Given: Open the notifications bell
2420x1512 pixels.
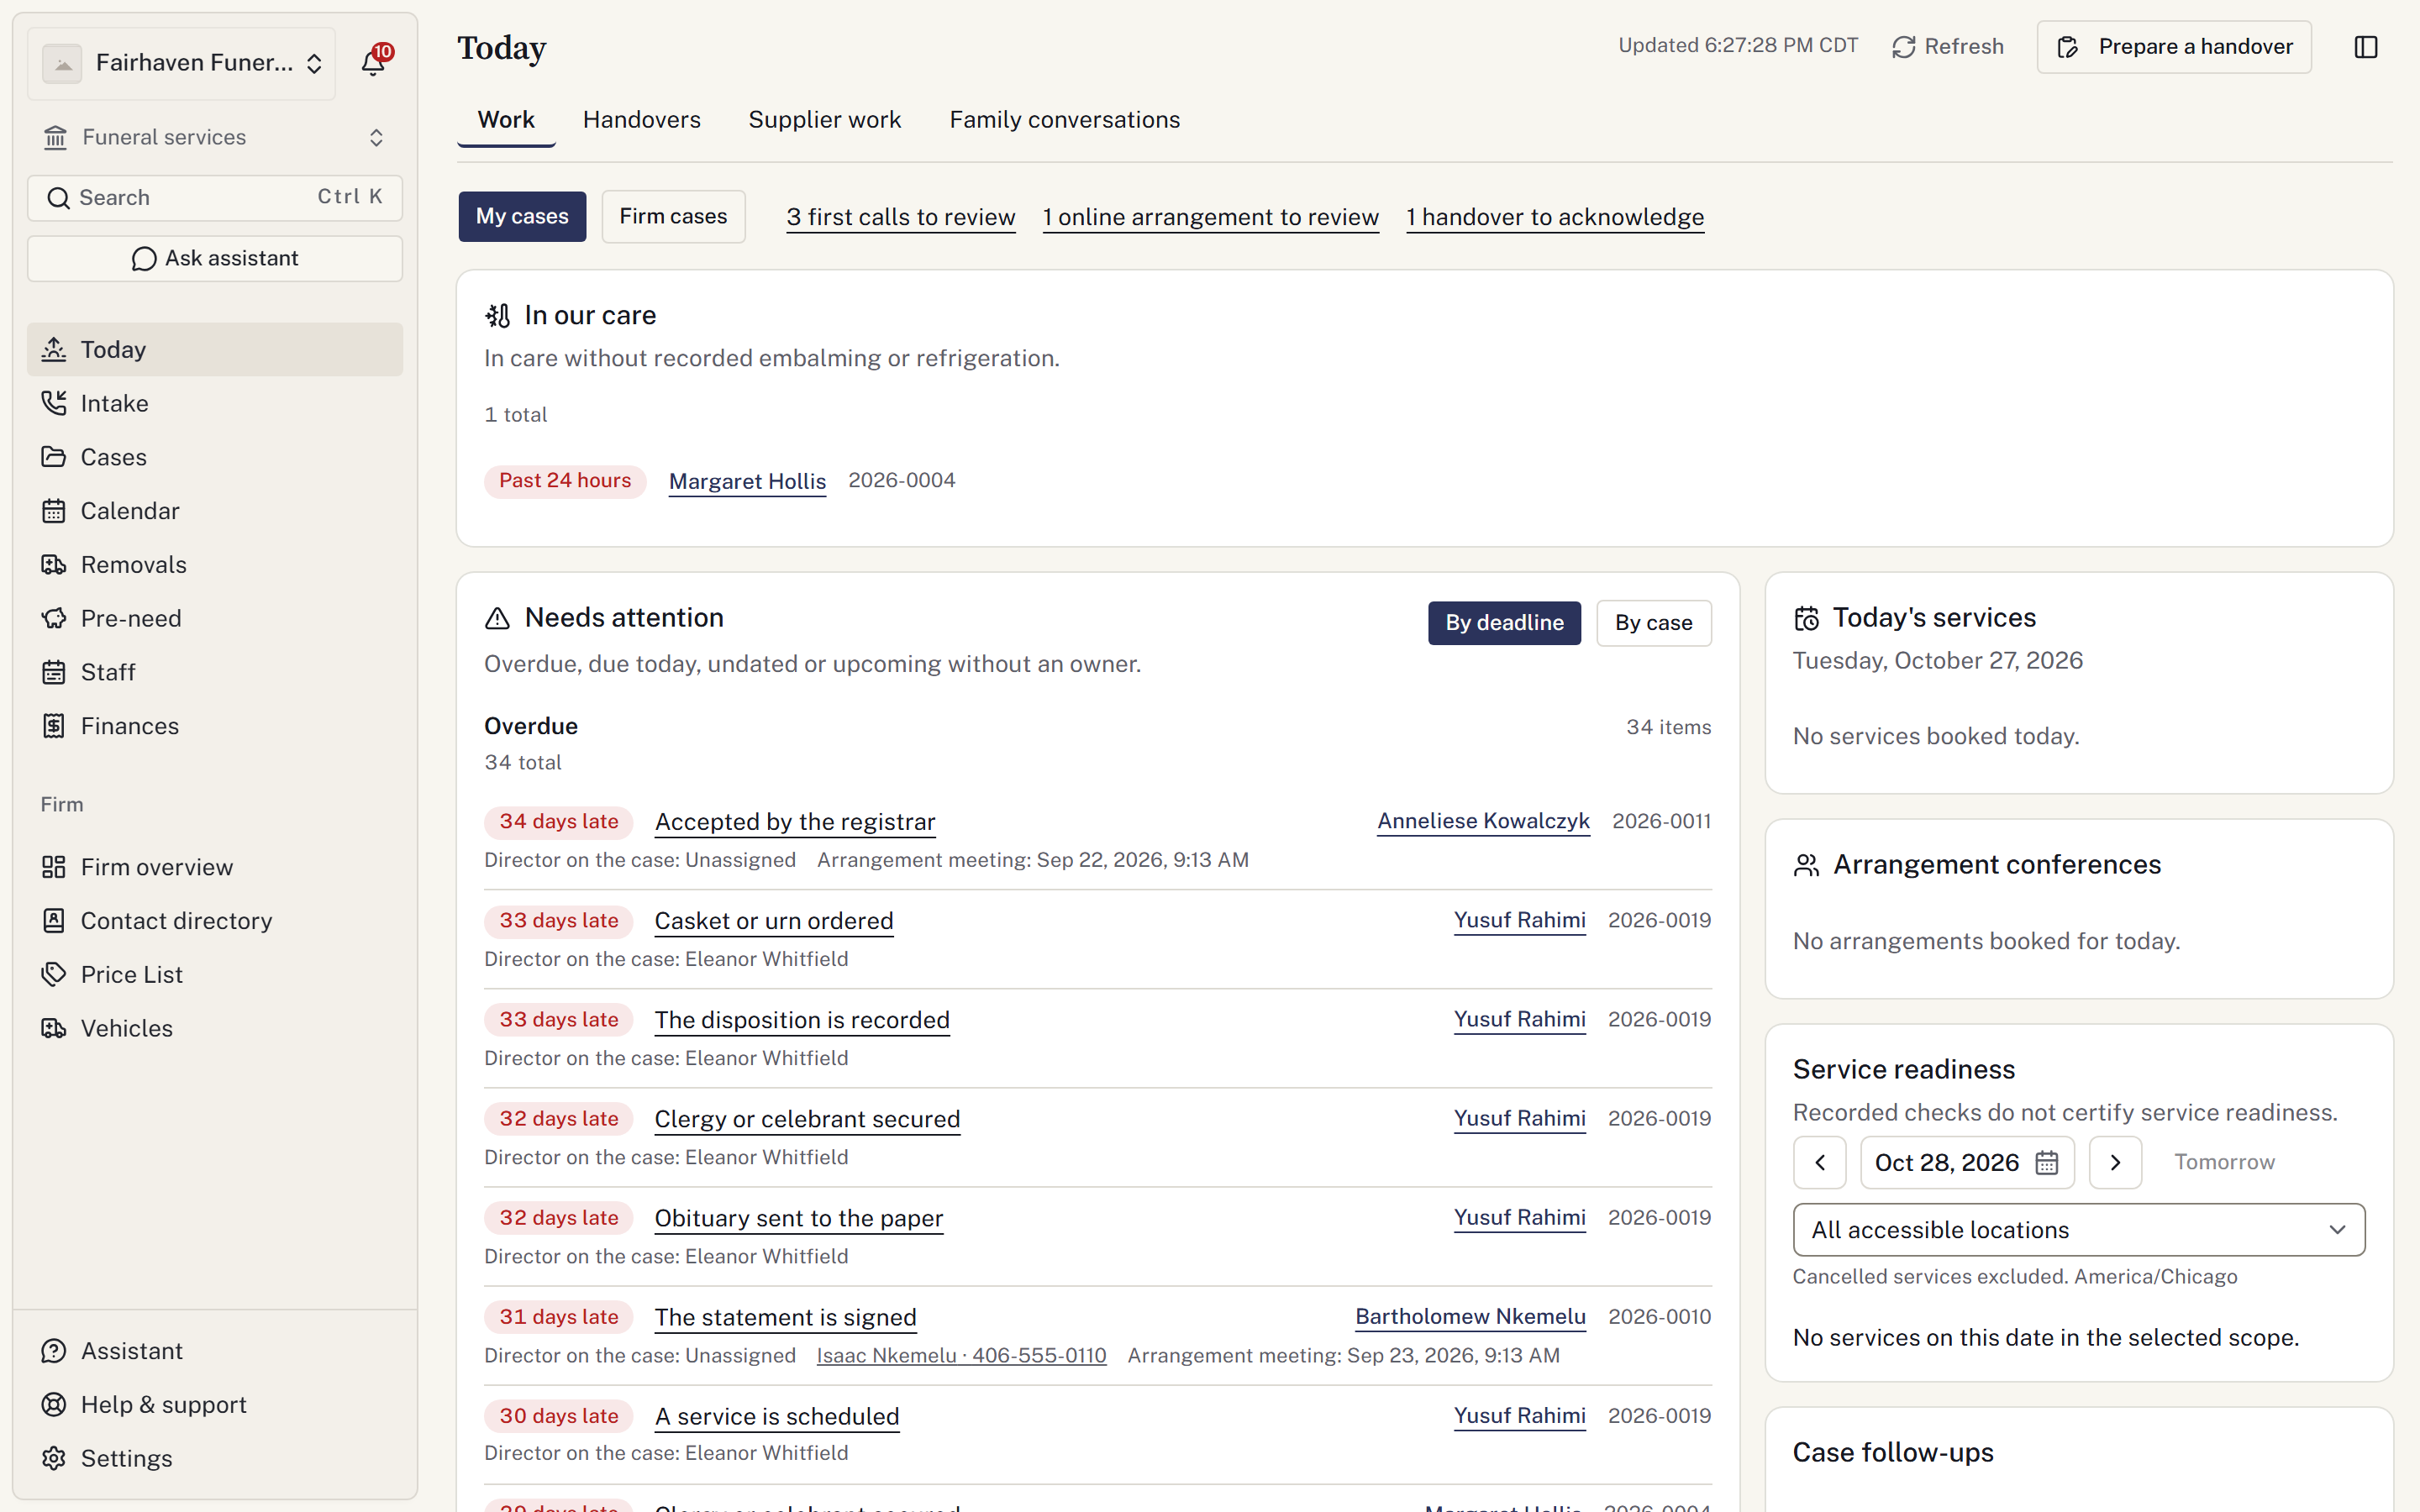Looking at the screenshot, I should coord(373,62).
